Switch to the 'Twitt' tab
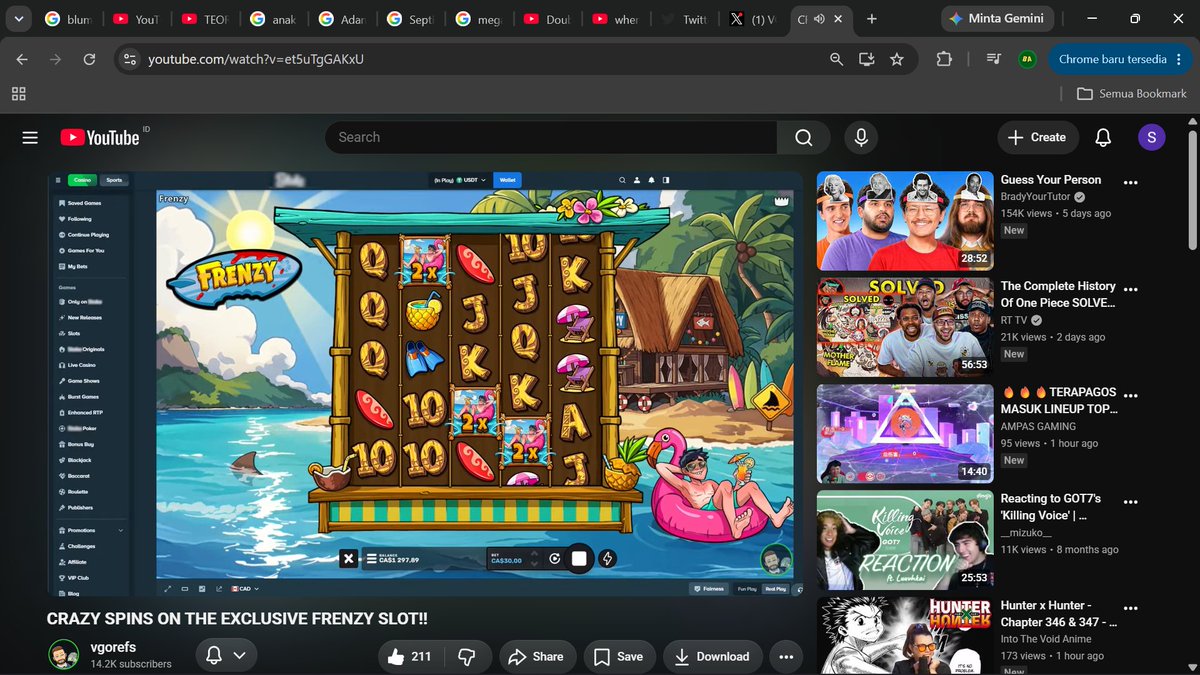1200x675 pixels. (x=683, y=19)
